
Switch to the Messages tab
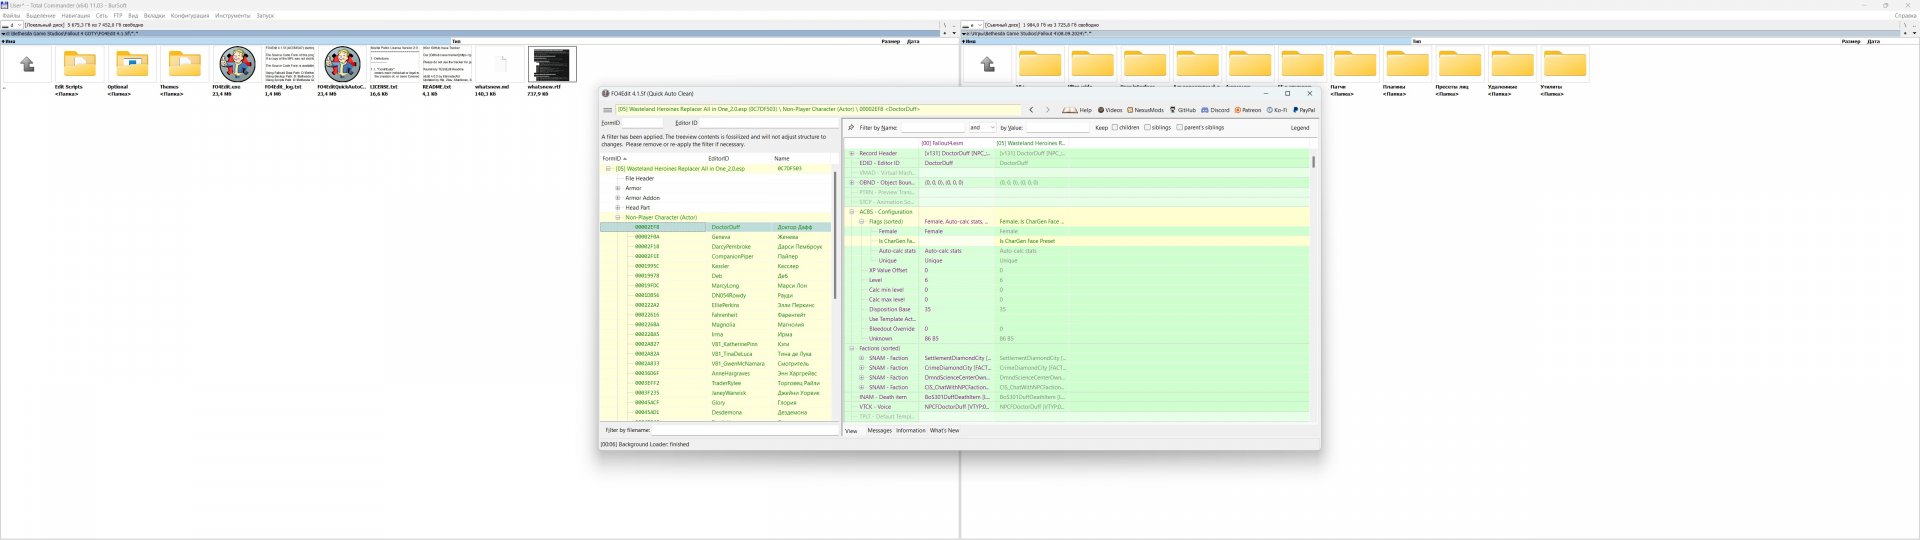tap(879, 431)
